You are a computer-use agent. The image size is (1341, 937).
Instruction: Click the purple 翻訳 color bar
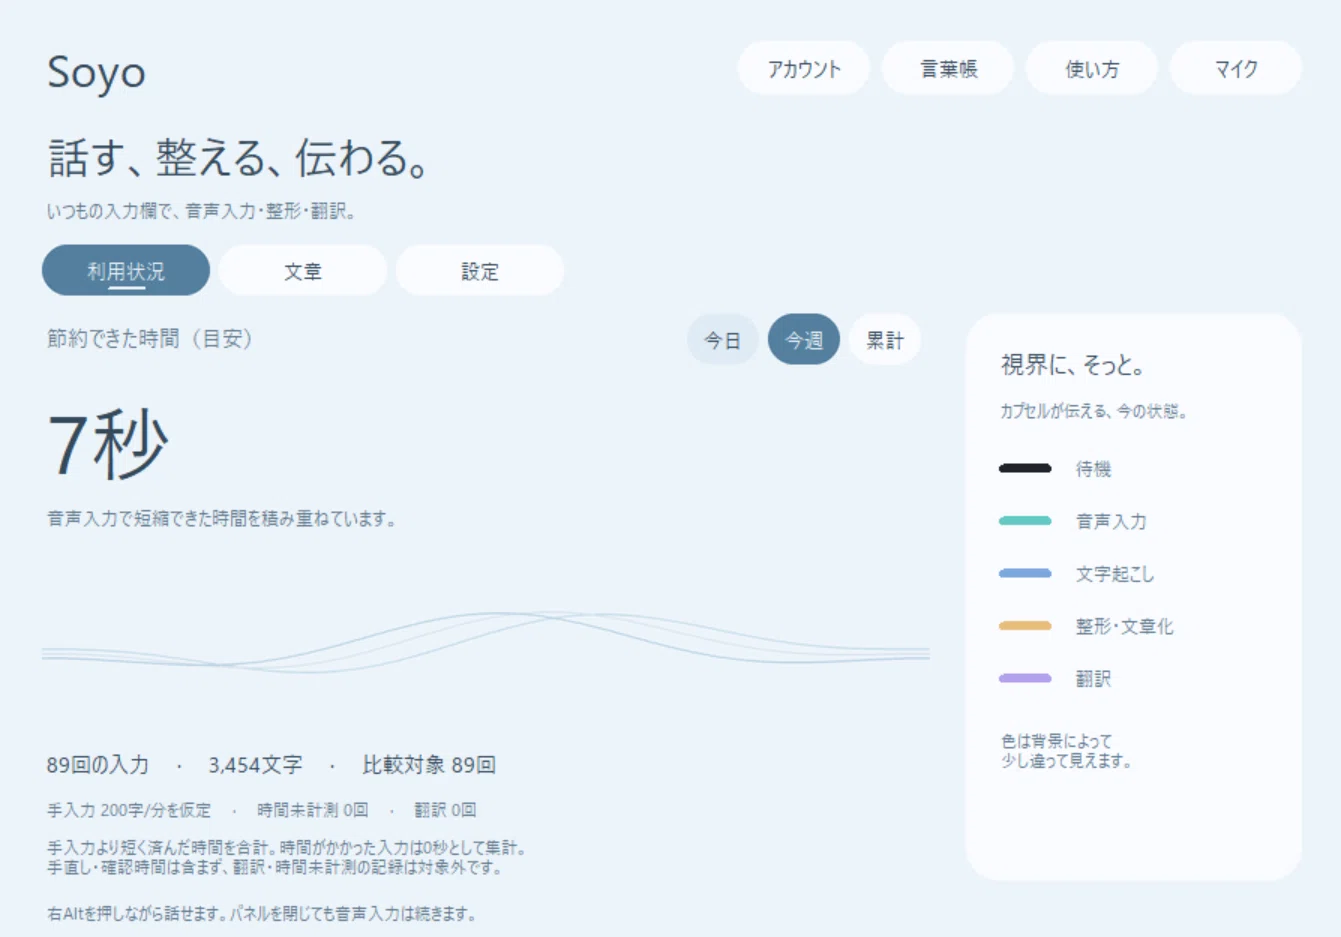(1025, 678)
